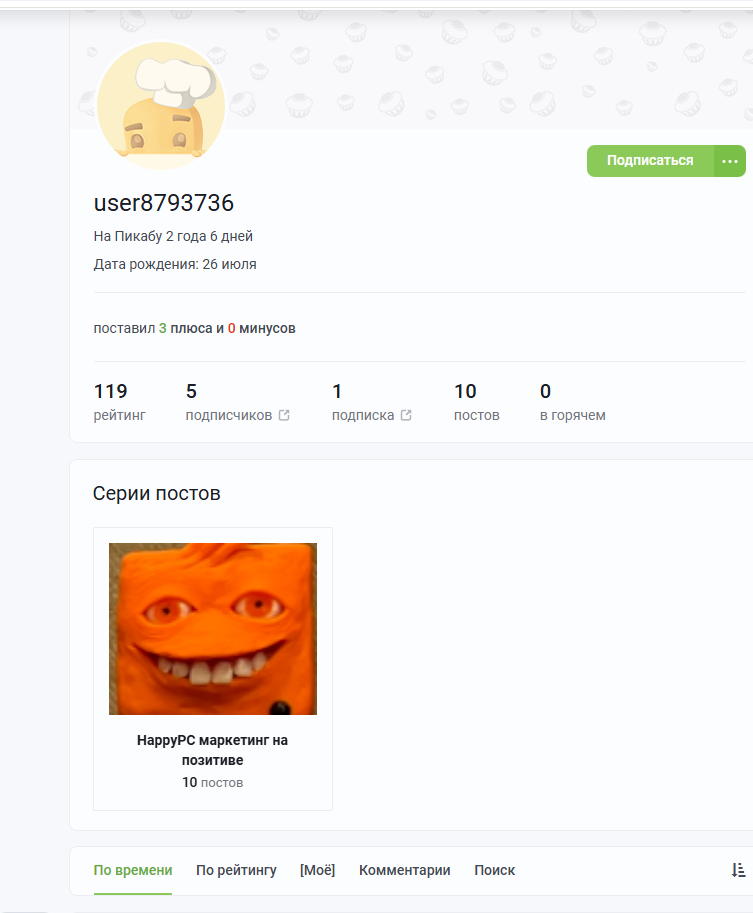The image size is (753, 913).
Task: Open the three-dots menu beside Подписаться
Action: coord(730,161)
